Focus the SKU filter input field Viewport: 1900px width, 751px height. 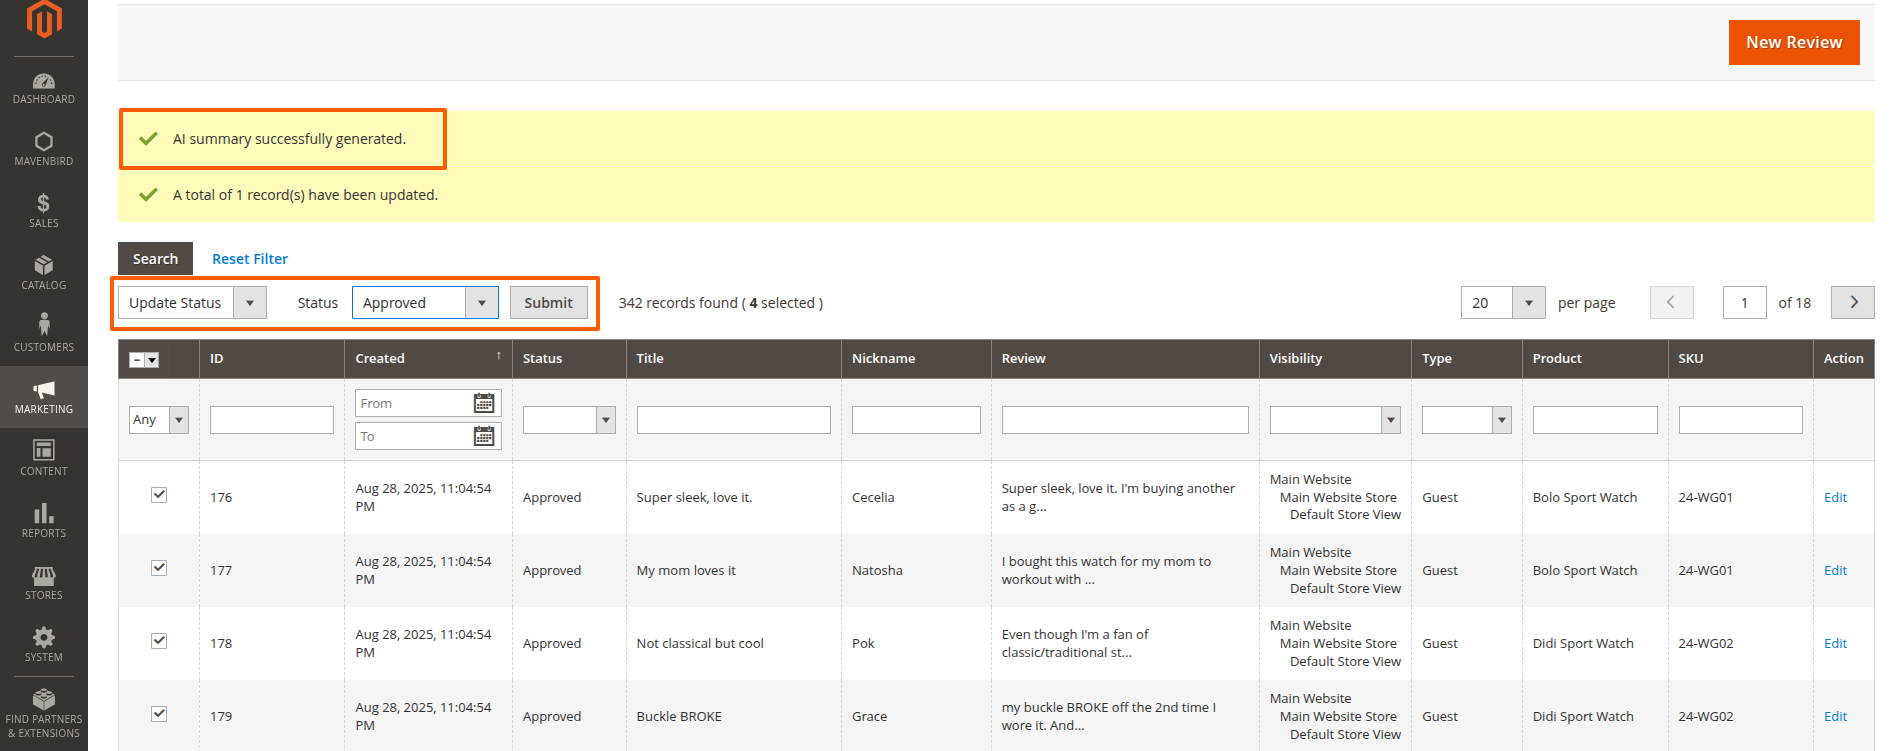[1740, 420]
